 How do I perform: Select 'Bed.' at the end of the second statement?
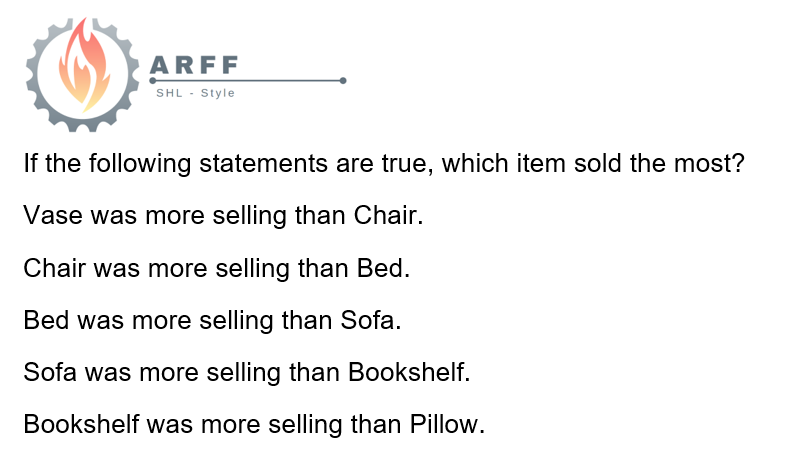pos(383,268)
